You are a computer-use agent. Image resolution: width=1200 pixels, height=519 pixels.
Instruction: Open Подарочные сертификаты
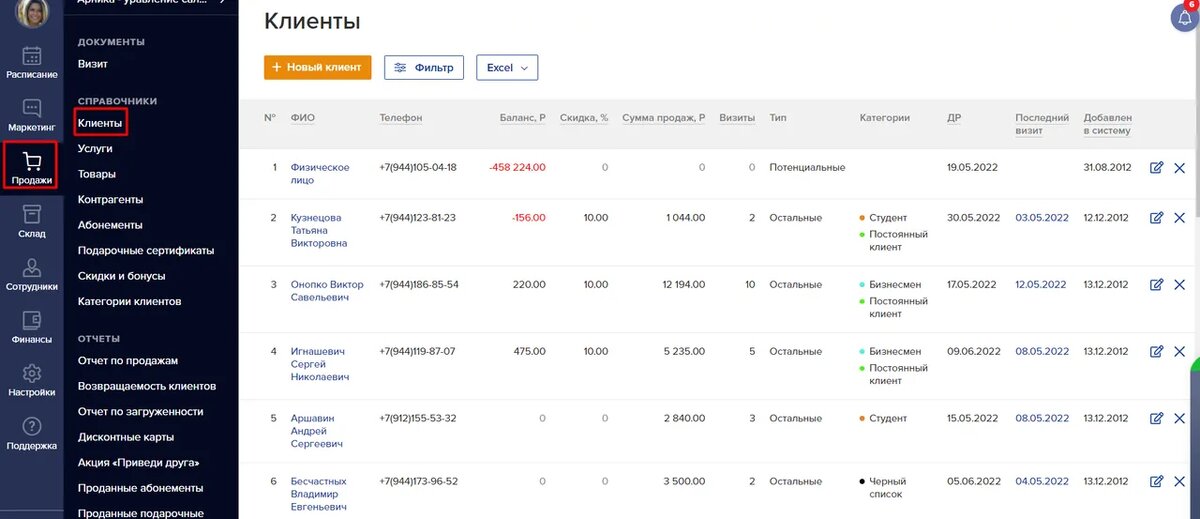pyautogui.click(x=146, y=251)
